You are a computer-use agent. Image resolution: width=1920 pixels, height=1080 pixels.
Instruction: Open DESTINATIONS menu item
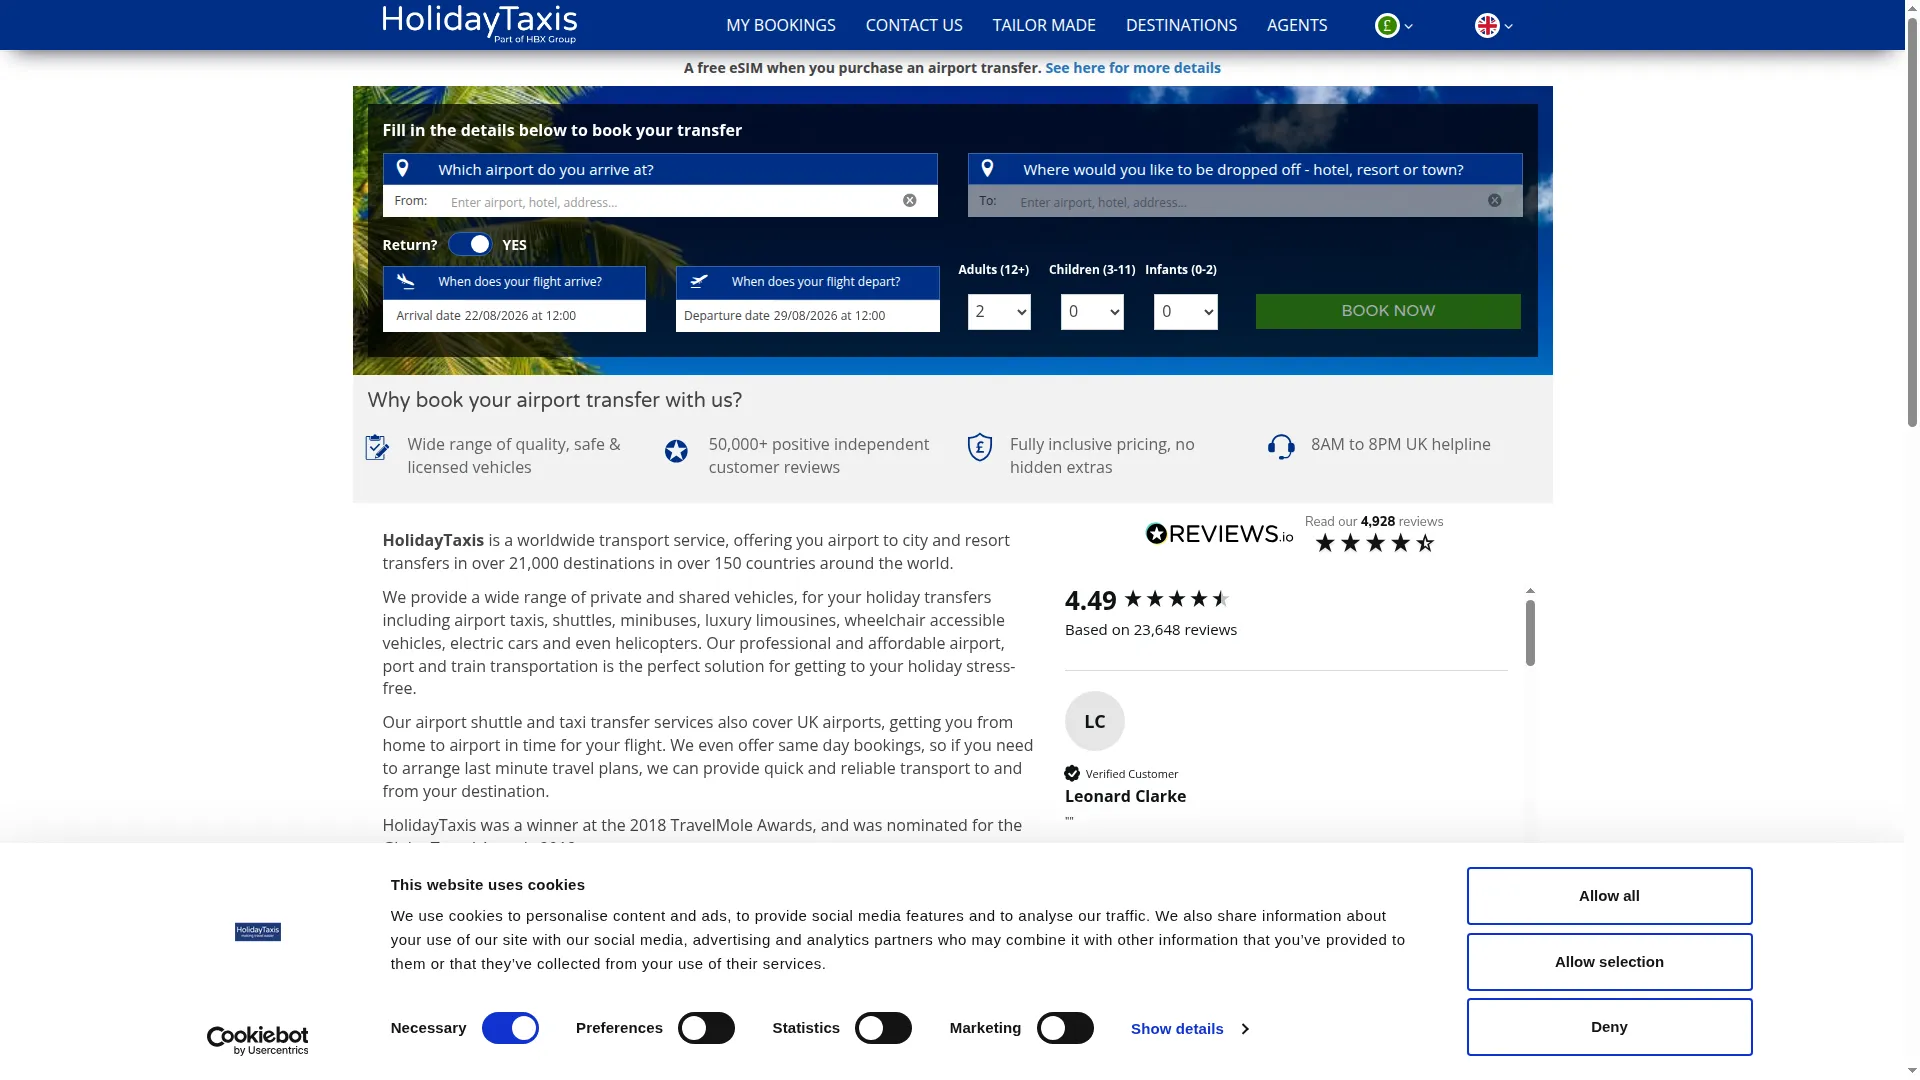point(1181,25)
